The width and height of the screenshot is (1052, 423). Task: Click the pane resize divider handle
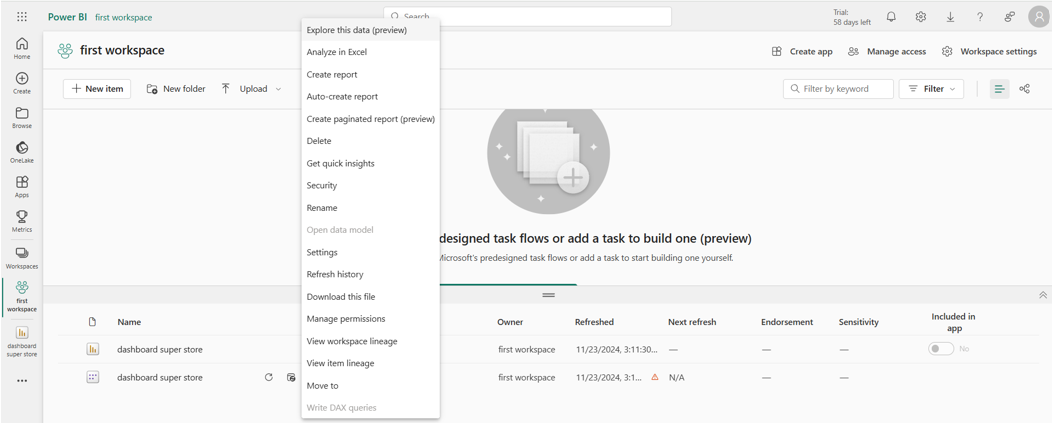(x=548, y=295)
